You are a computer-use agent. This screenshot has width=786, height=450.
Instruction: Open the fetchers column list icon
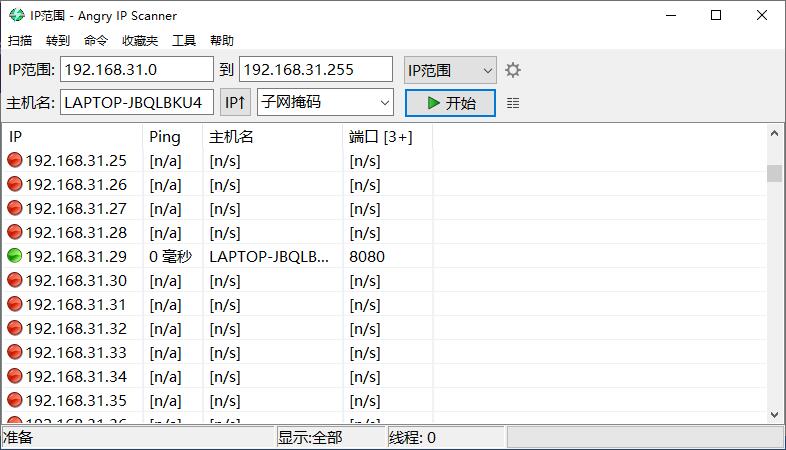(x=513, y=103)
